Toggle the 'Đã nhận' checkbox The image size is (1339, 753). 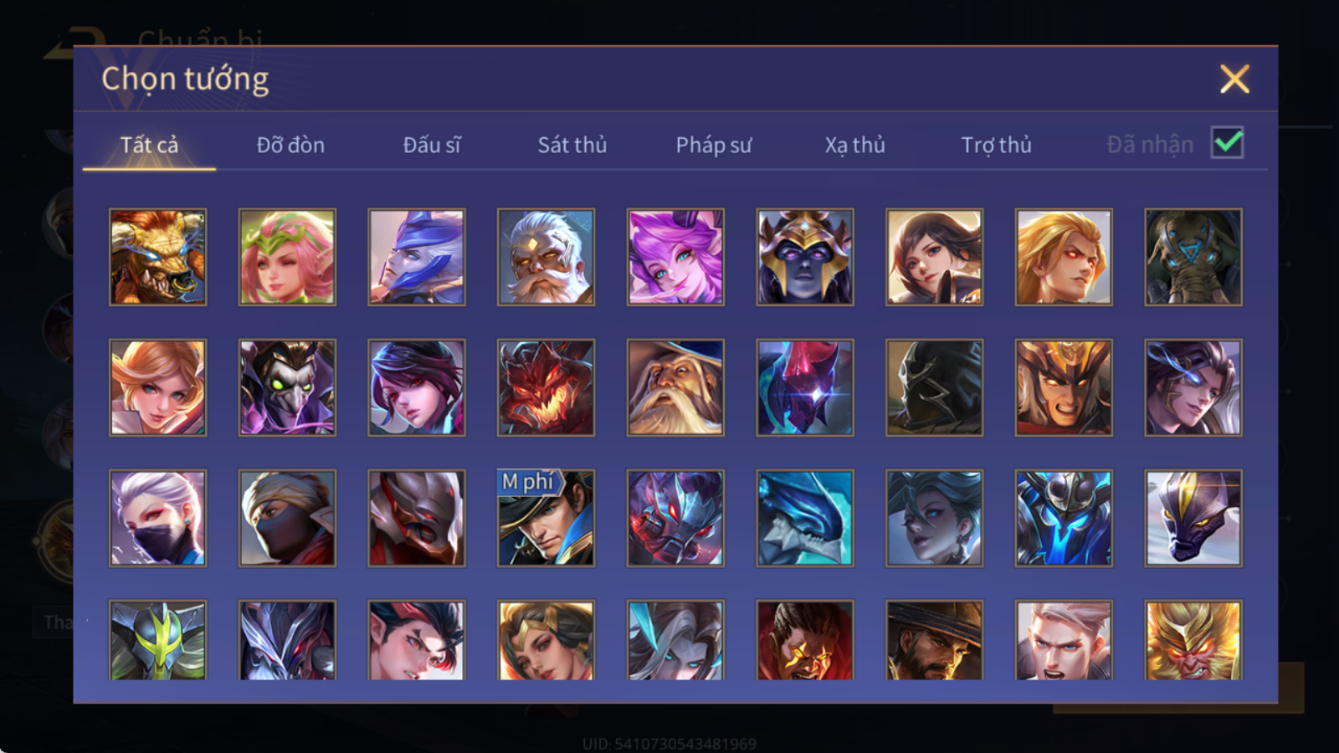coord(1227,143)
